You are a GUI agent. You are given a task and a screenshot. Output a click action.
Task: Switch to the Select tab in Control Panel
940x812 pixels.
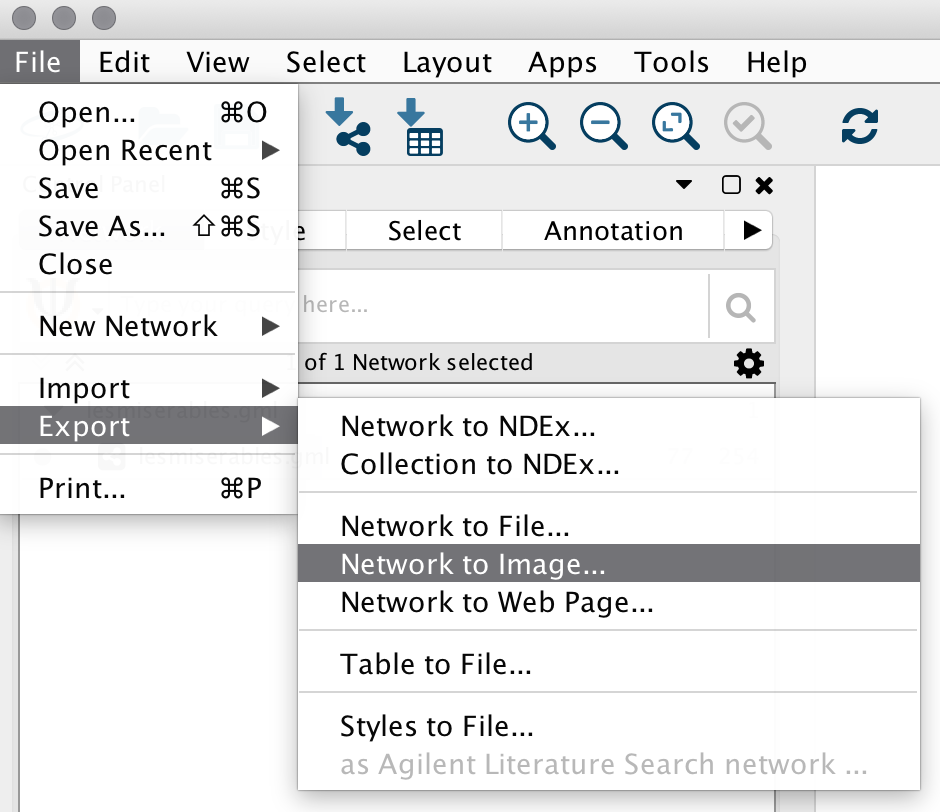point(424,230)
